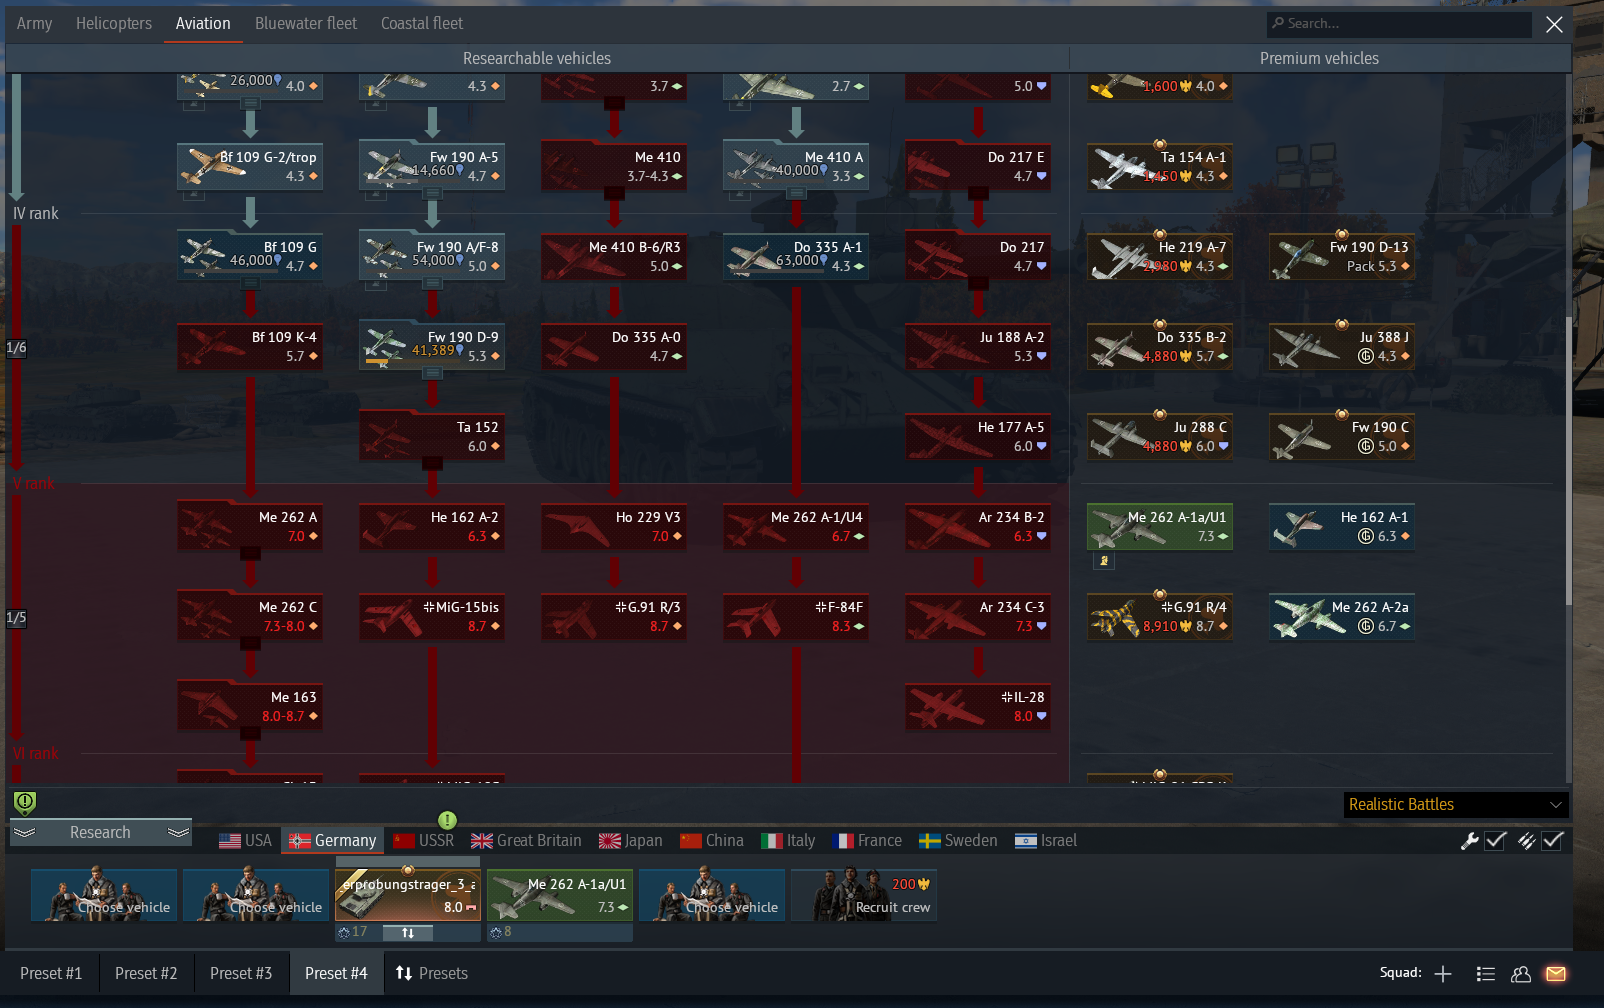Select the Me 262 A-1a/U1 crew slot
The width and height of the screenshot is (1604, 1008).
560,895
